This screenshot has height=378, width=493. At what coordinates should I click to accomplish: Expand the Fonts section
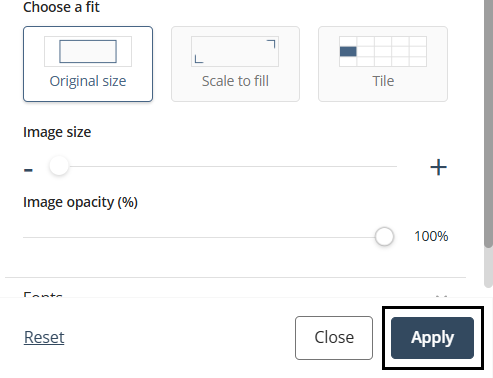tap(235, 295)
